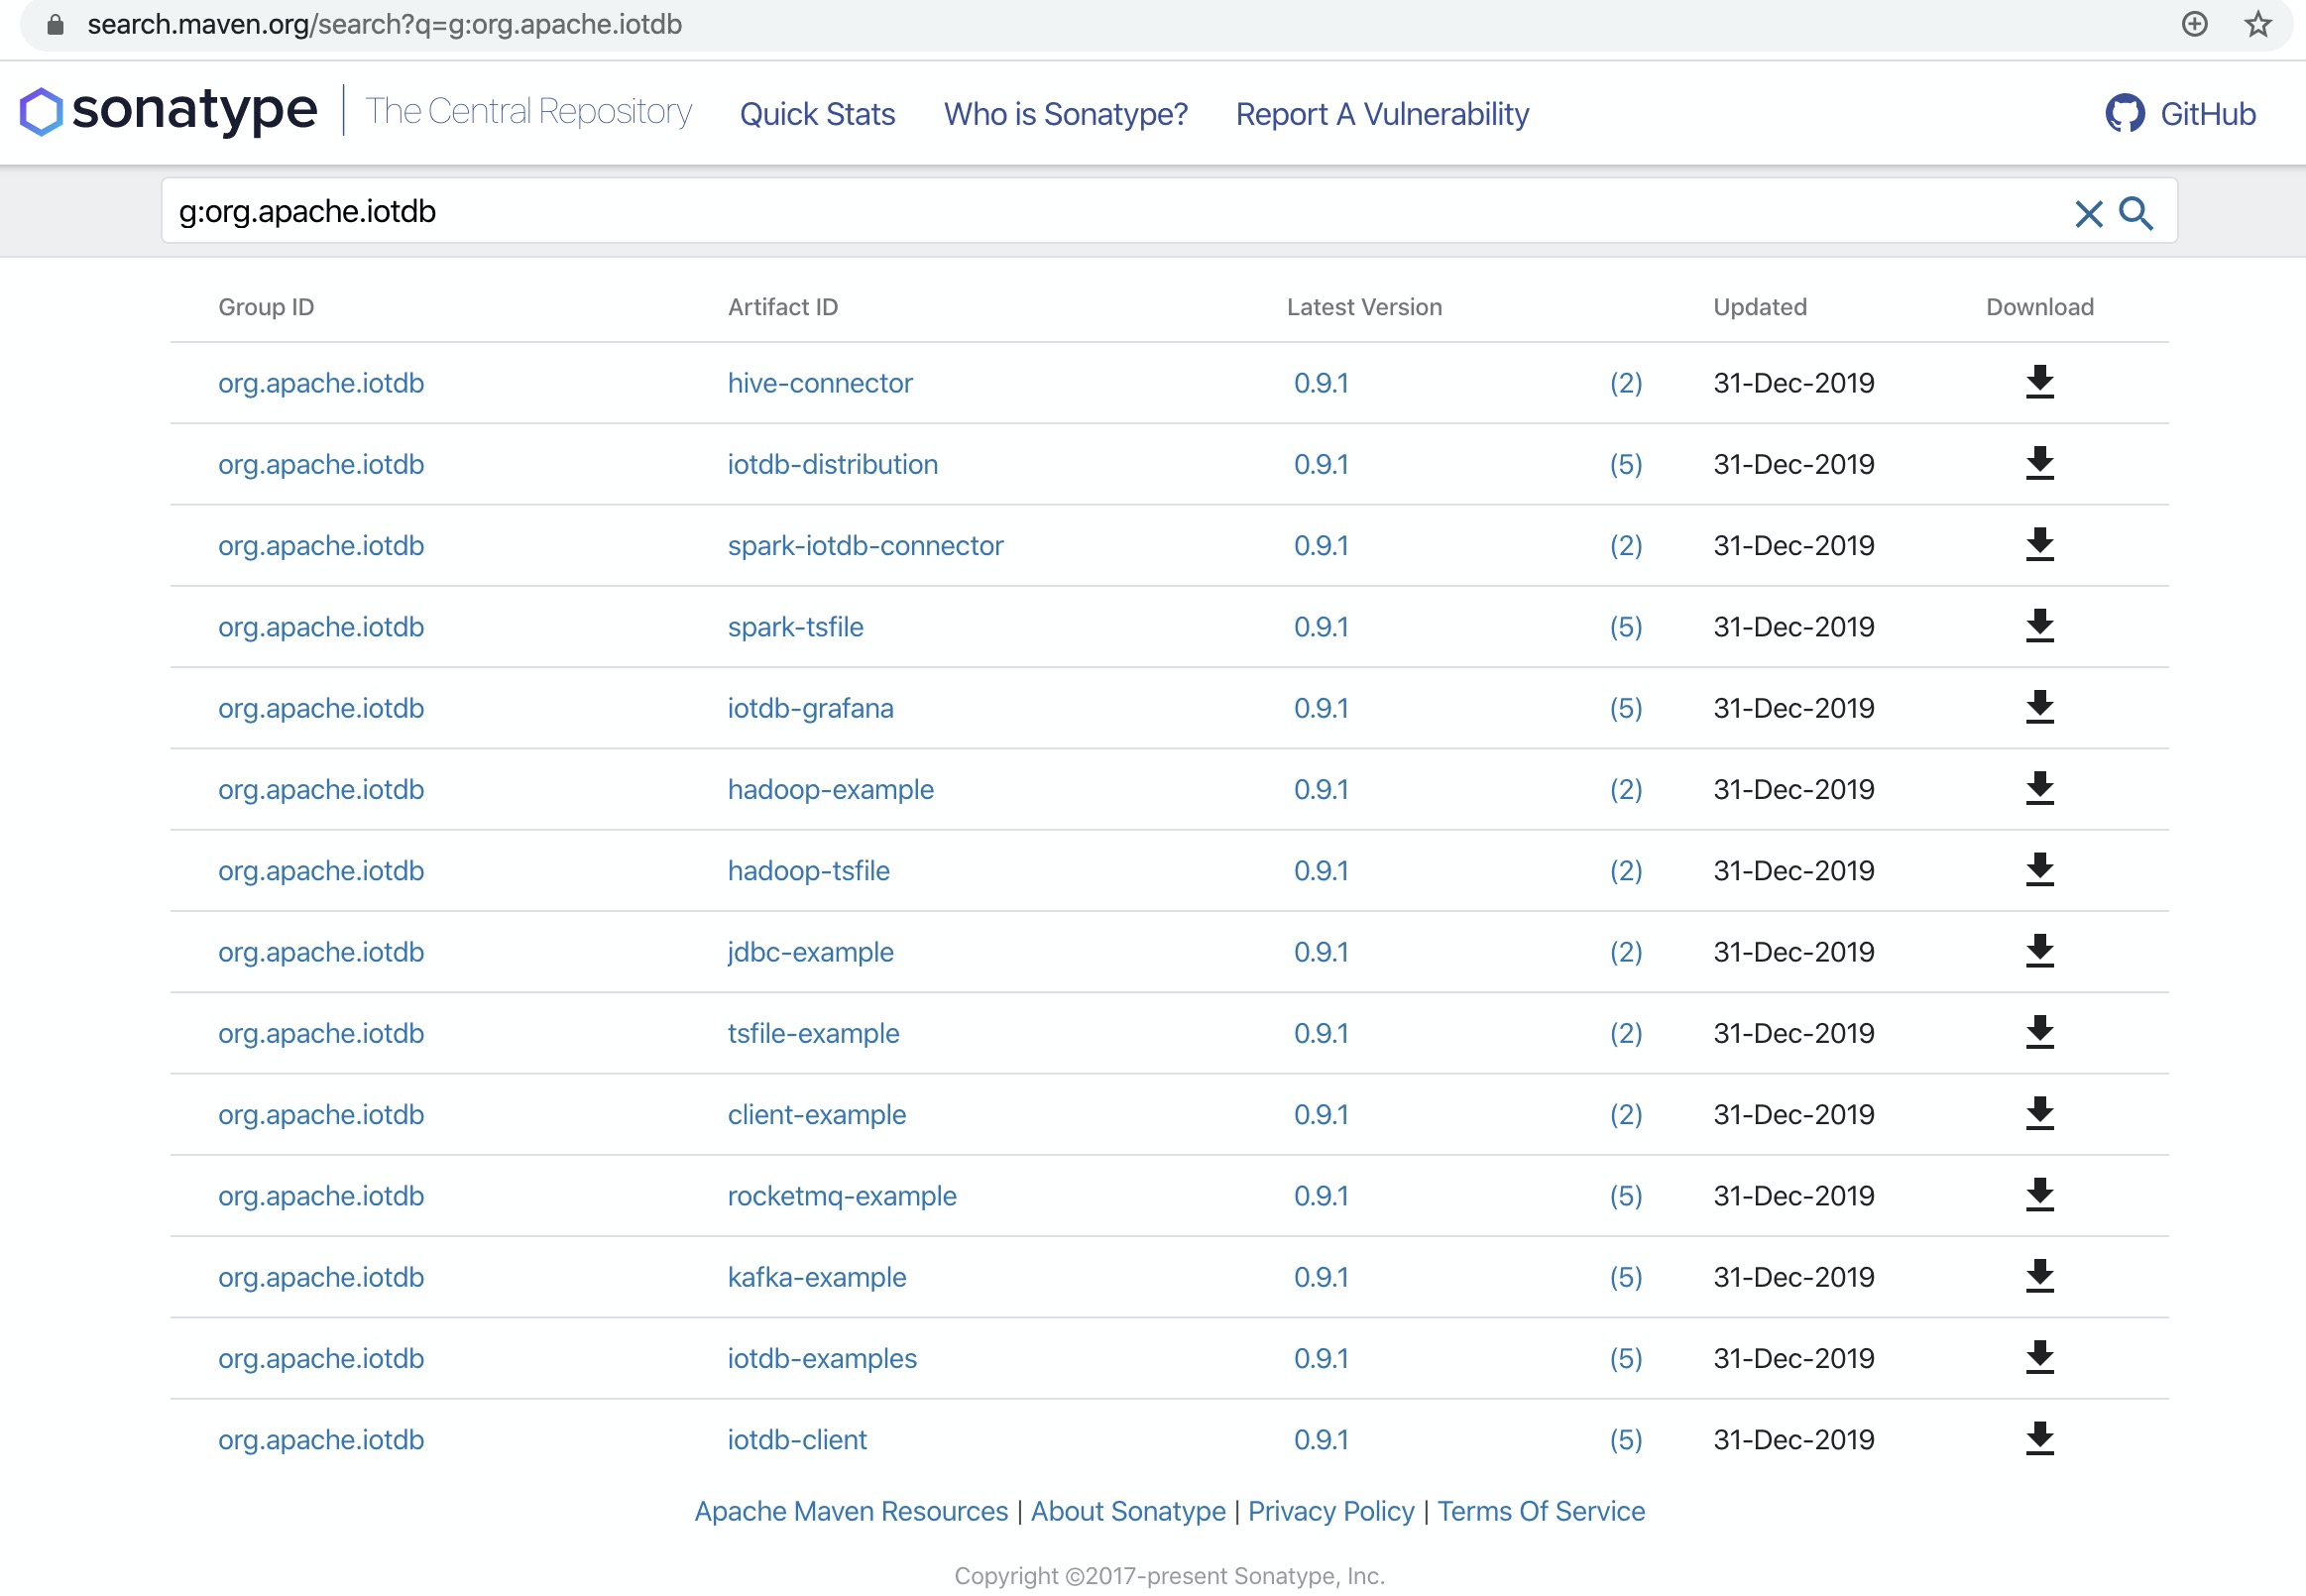This screenshot has height=1596, width=2306.
Task: Clear the search box with X icon
Action: coord(2088,213)
